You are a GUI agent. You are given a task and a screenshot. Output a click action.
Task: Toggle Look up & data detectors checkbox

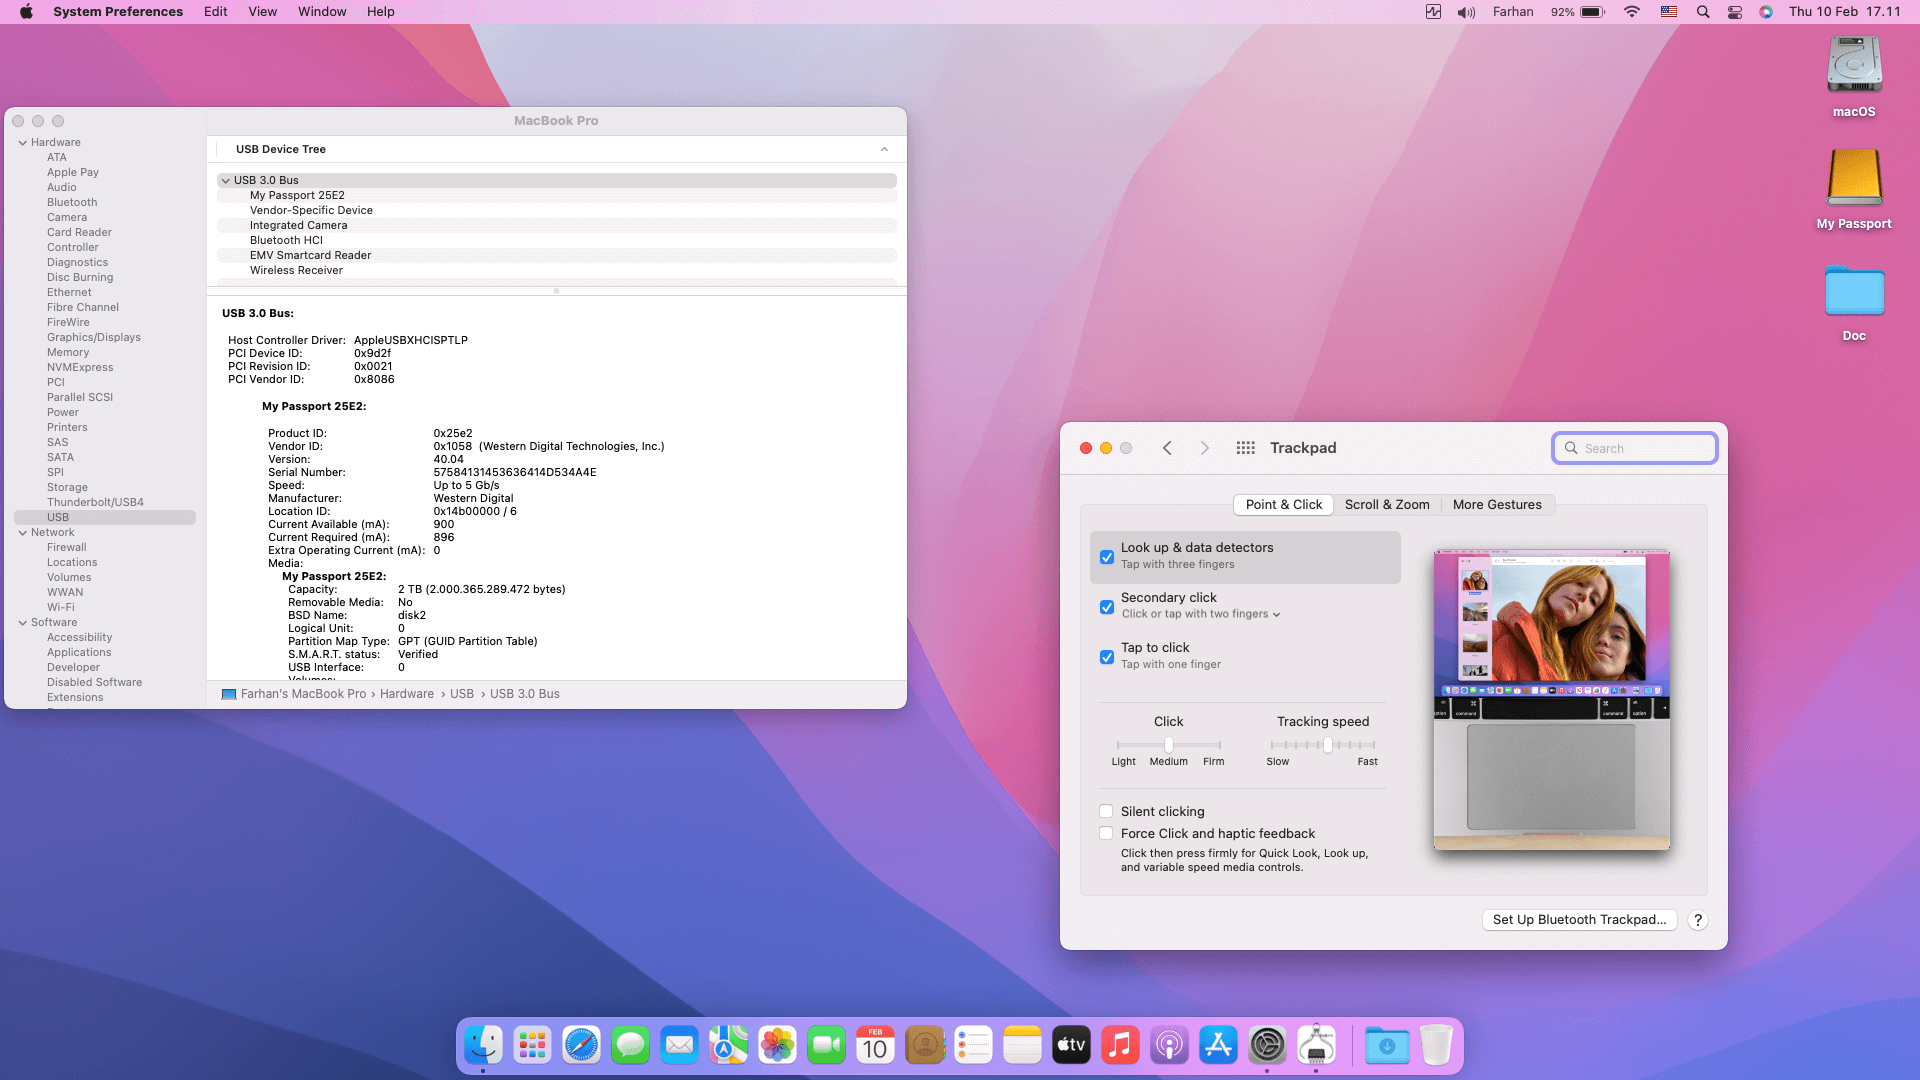(1107, 557)
